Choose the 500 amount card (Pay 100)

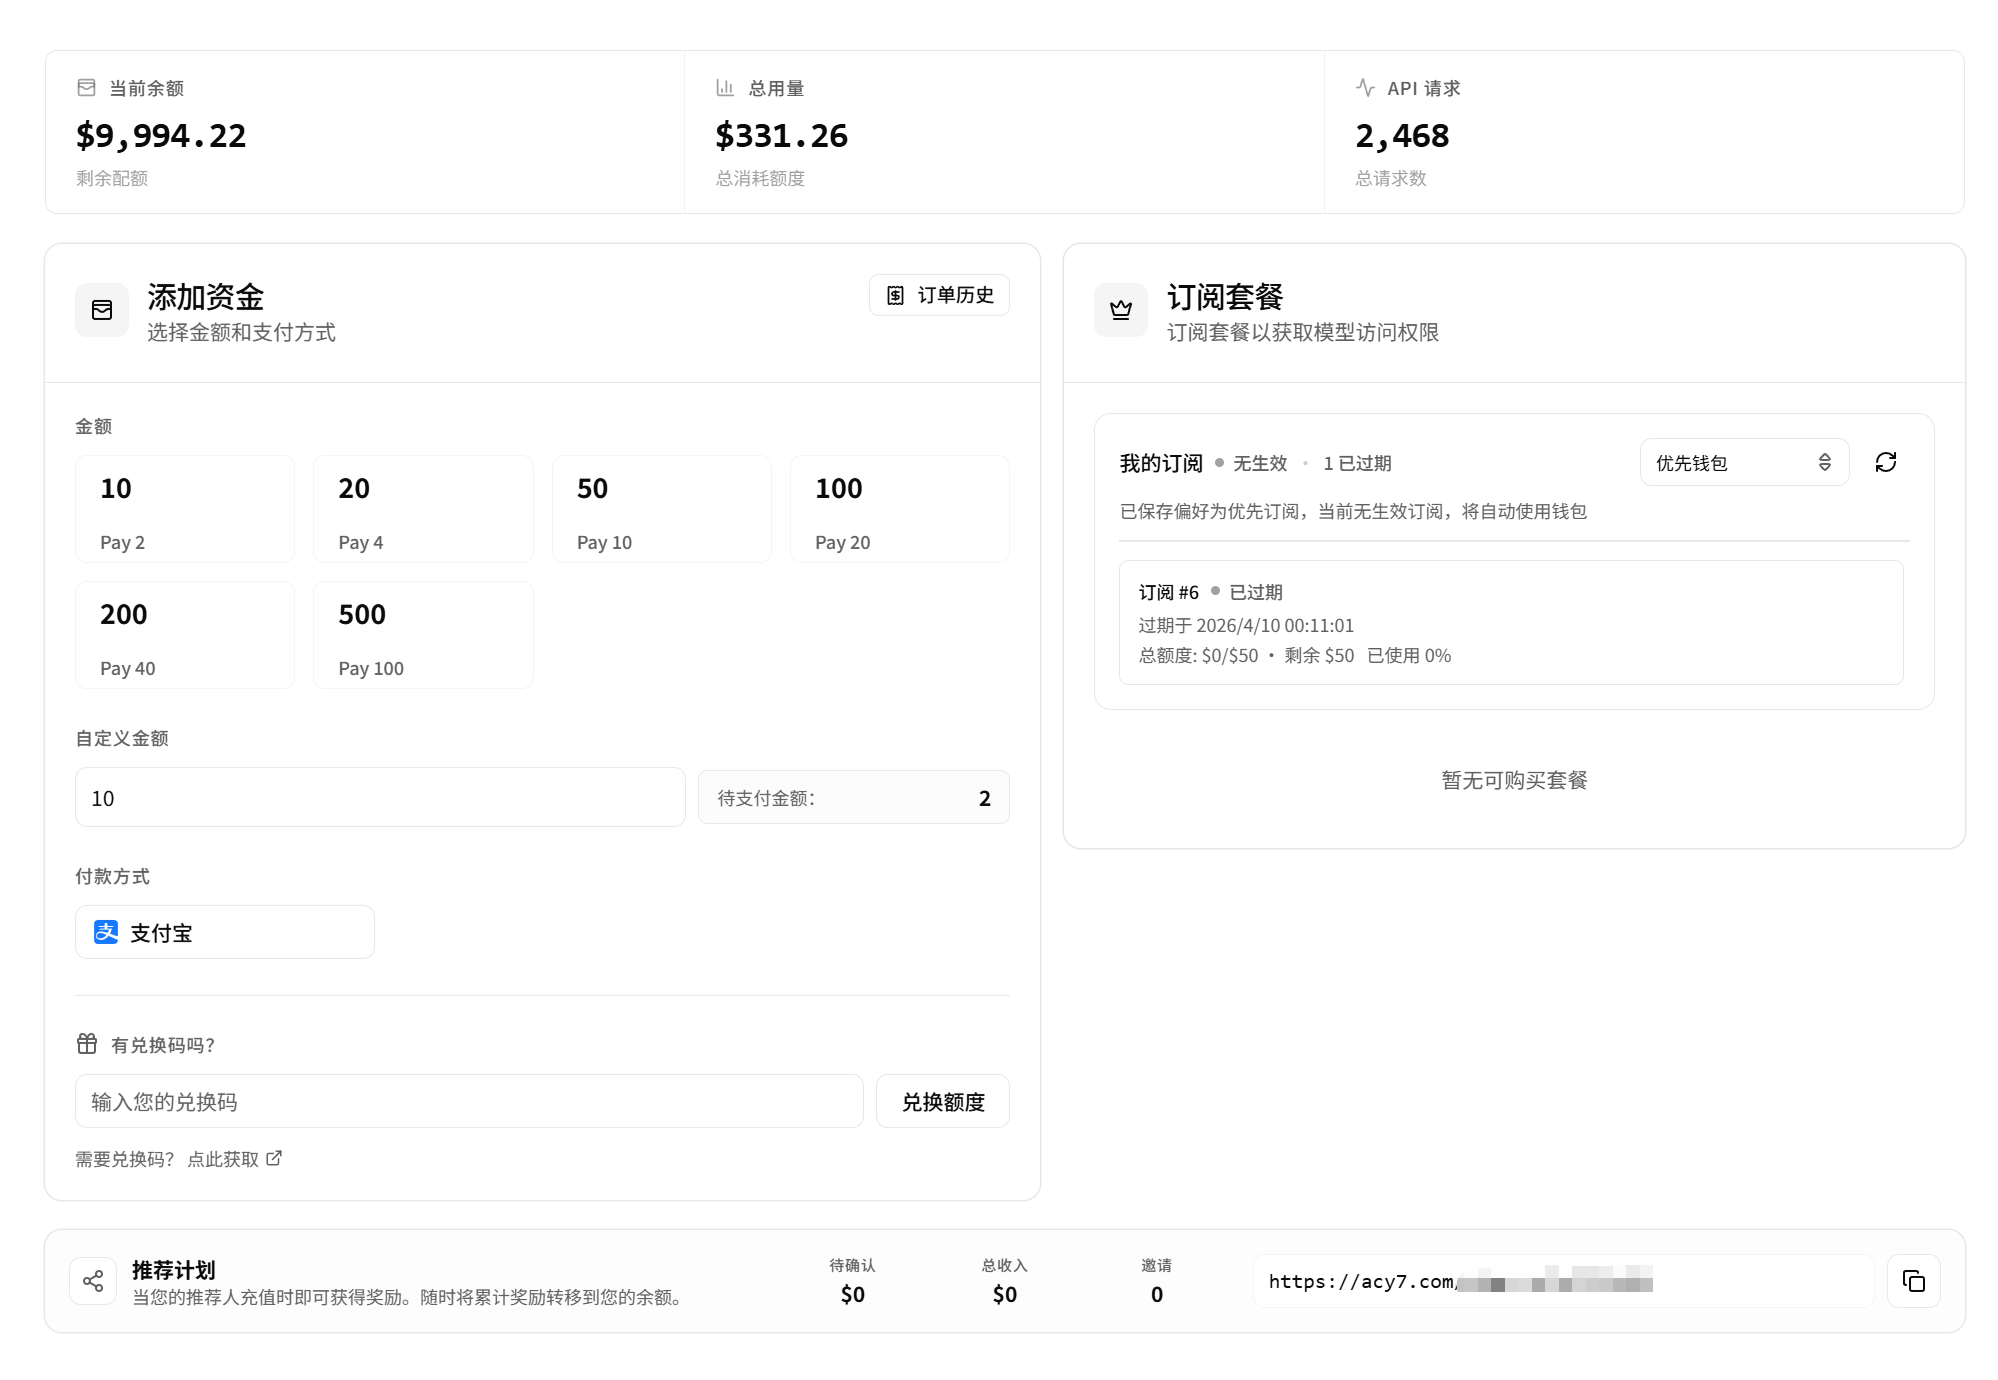pyautogui.click(x=423, y=635)
